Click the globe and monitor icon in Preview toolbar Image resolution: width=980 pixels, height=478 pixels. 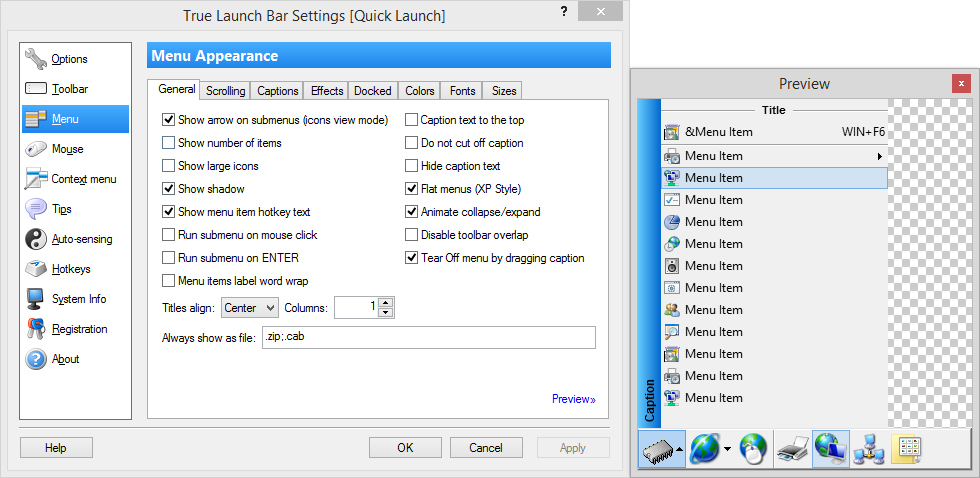tap(831, 449)
